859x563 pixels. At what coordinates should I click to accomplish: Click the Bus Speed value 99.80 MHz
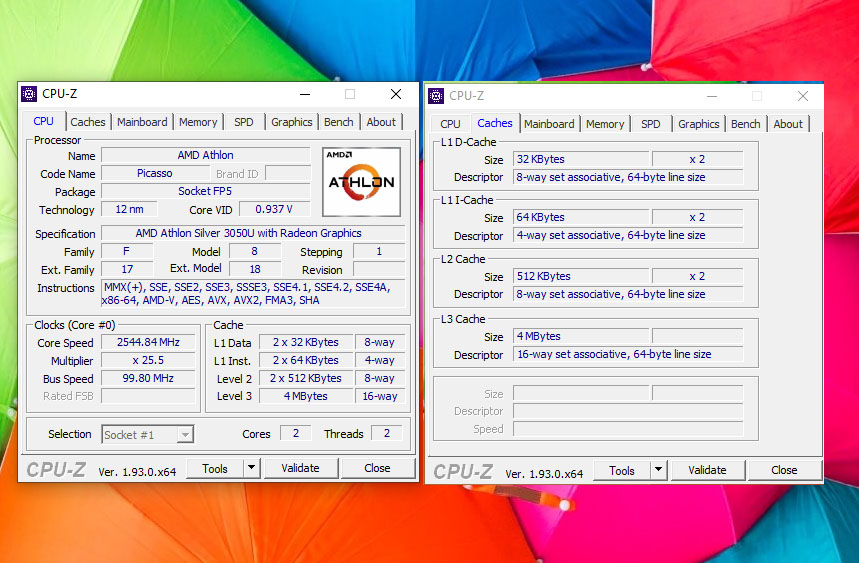coord(148,378)
